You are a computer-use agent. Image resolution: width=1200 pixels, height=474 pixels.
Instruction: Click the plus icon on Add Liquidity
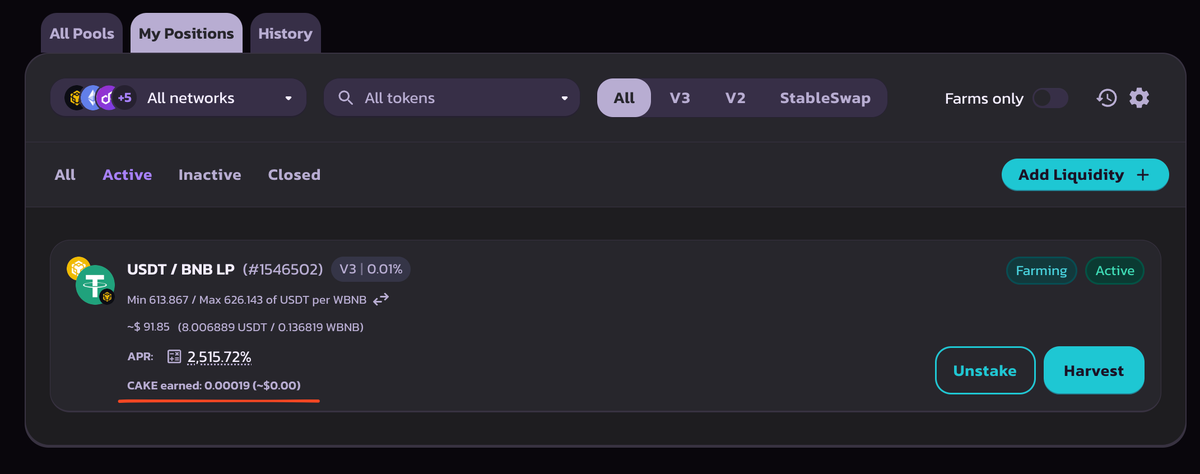point(1144,175)
